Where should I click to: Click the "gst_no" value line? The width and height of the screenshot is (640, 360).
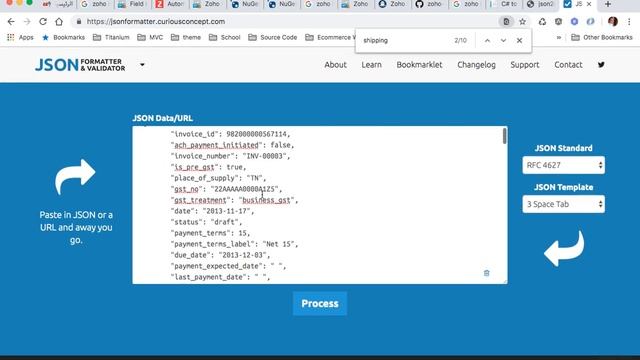227,189
